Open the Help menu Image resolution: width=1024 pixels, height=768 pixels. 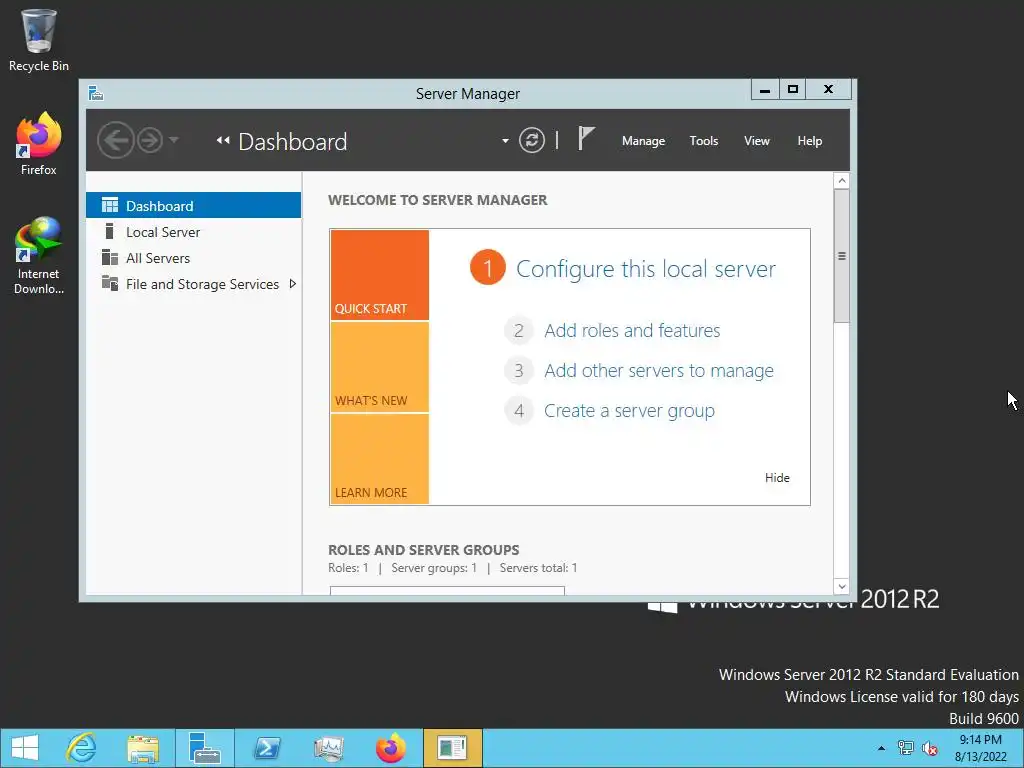click(809, 141)
